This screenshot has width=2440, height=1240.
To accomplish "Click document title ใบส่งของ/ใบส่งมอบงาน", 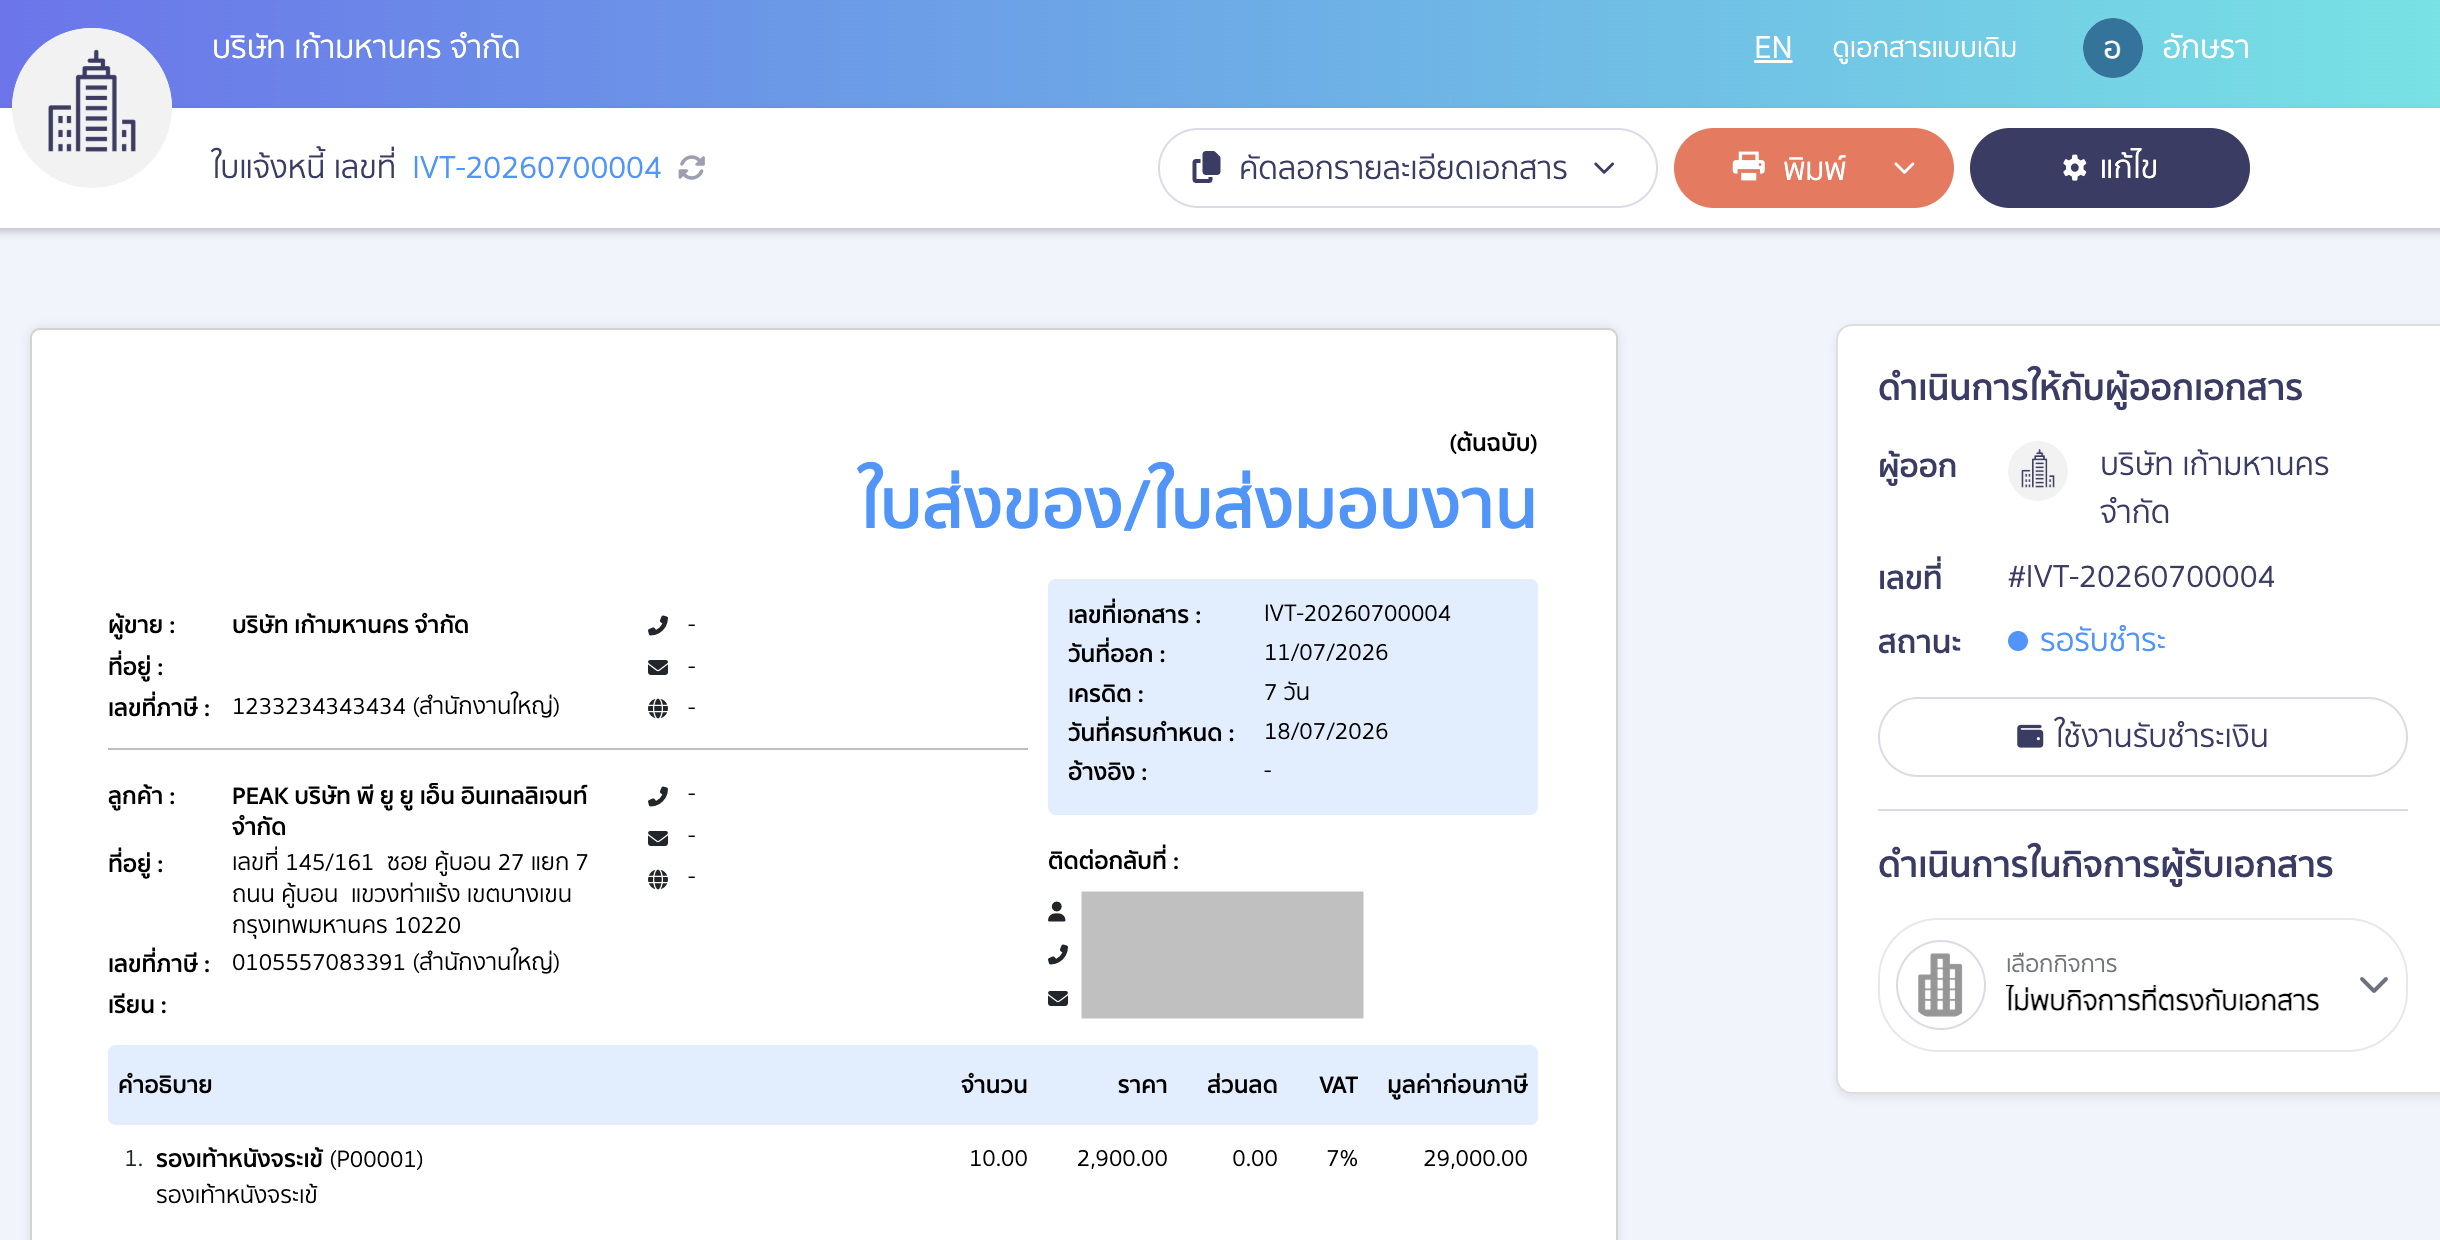I will pos(1196,500).
